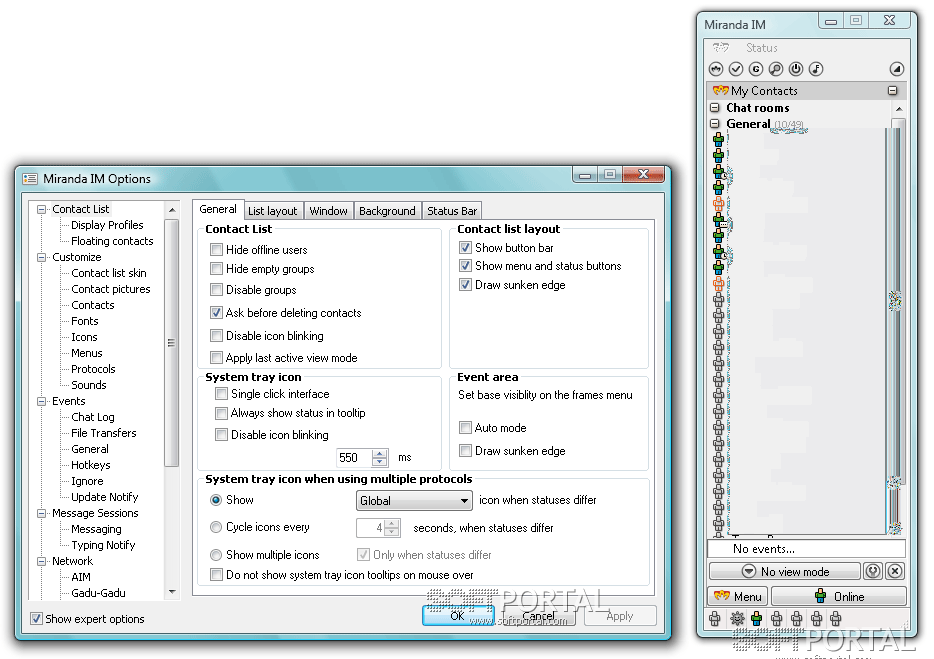Open Status menu in Miranda IM

click(761, 48)
